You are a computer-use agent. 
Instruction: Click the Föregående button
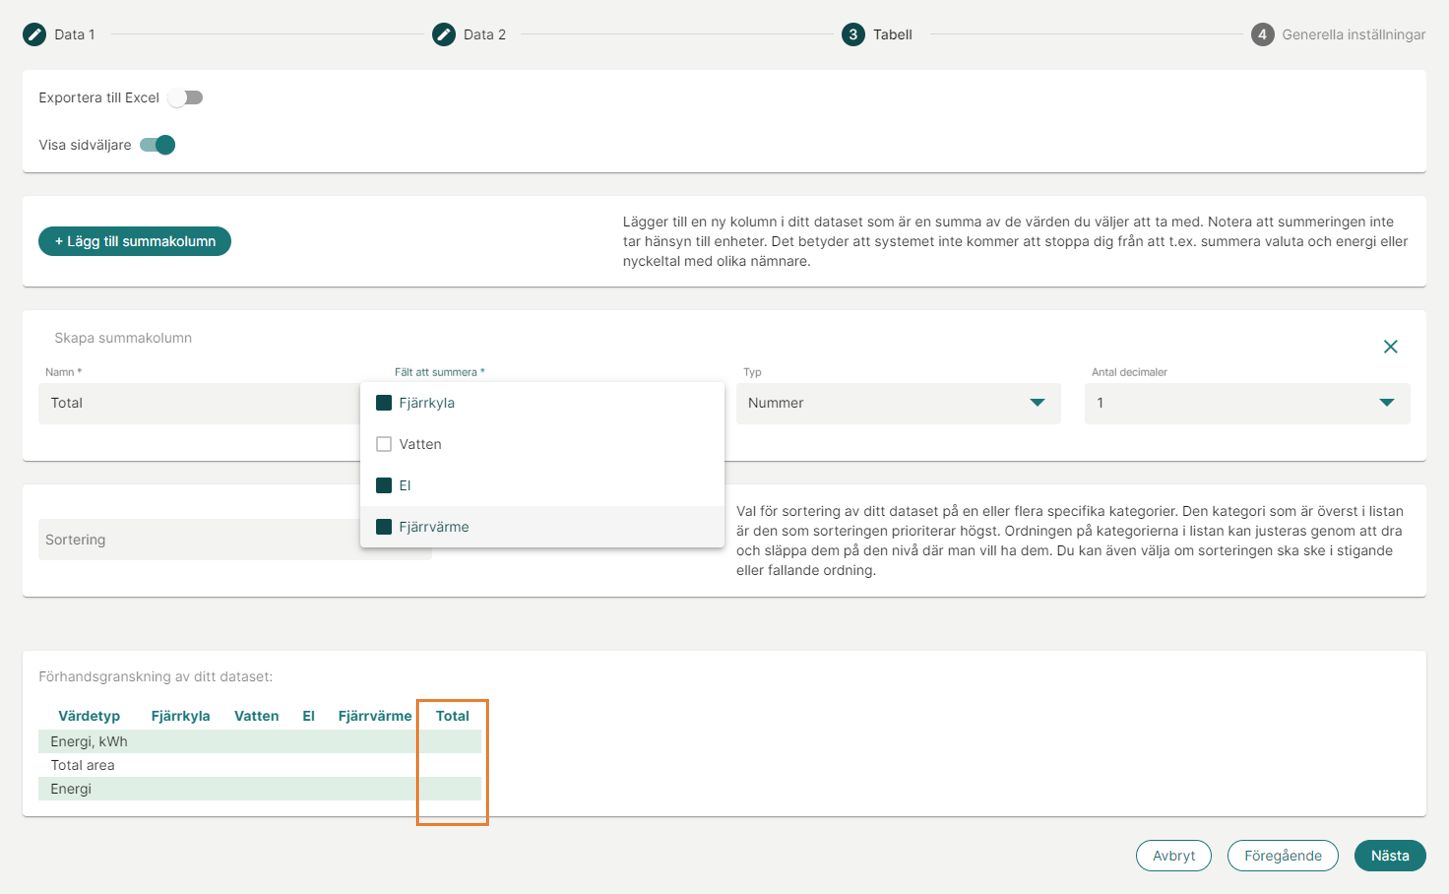click(1283, 856)
